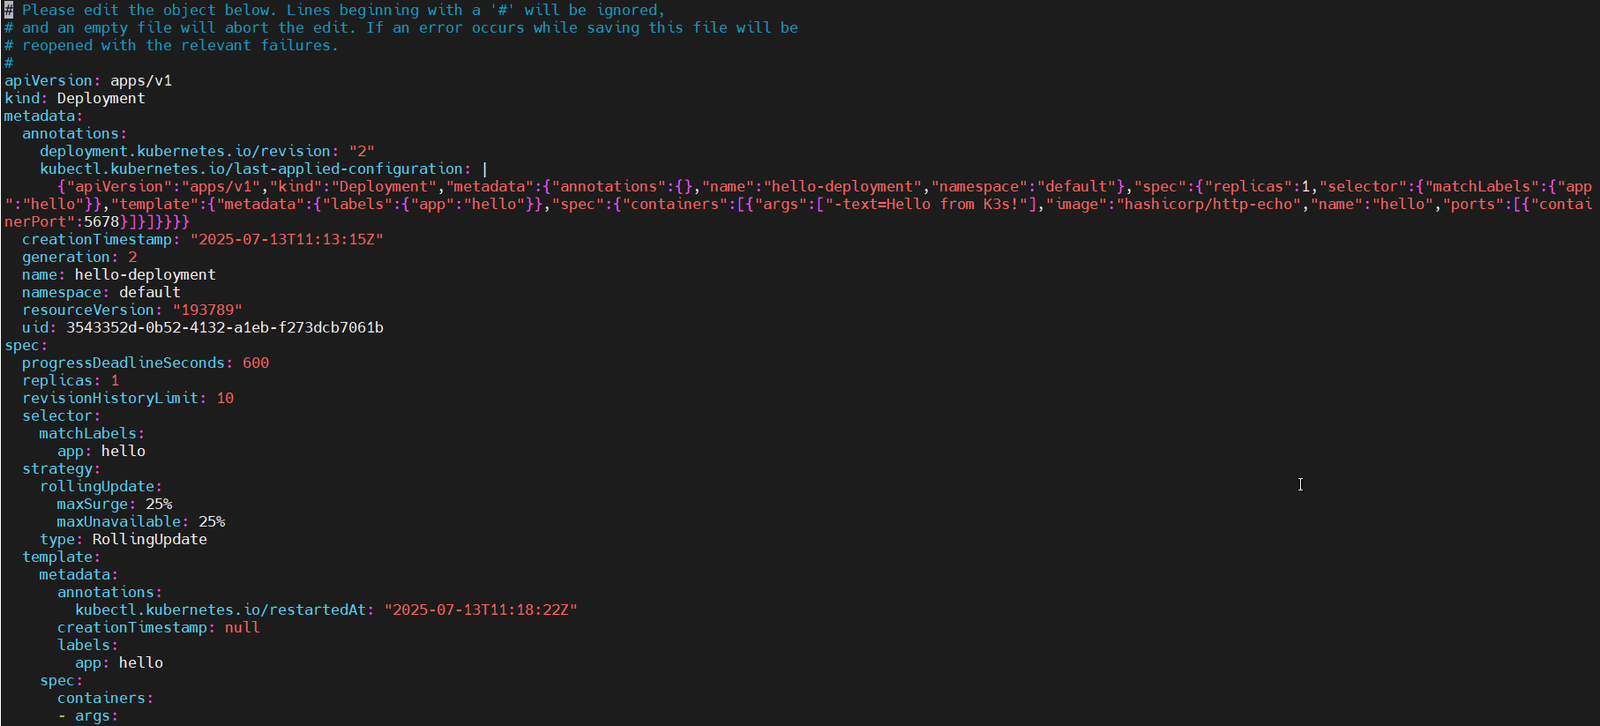Click the apiVersion value apps/v1
Viewport: 1600px width, 726px height.
(141, 81)
